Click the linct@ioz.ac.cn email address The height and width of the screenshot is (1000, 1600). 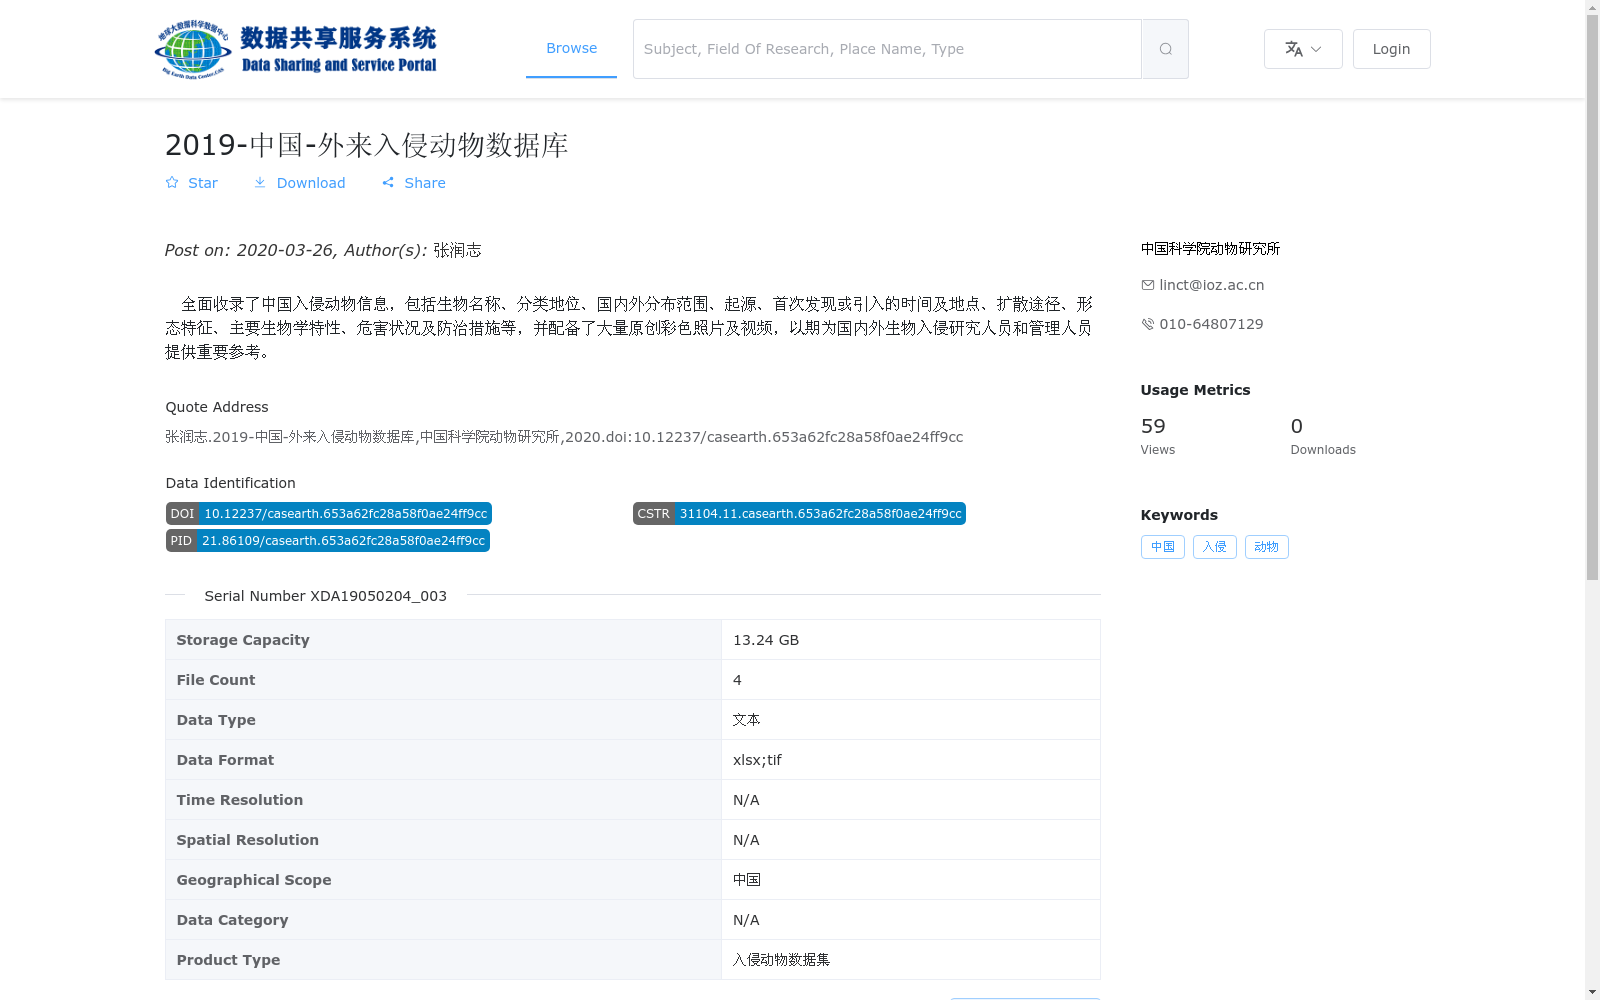click(1211, 285)
